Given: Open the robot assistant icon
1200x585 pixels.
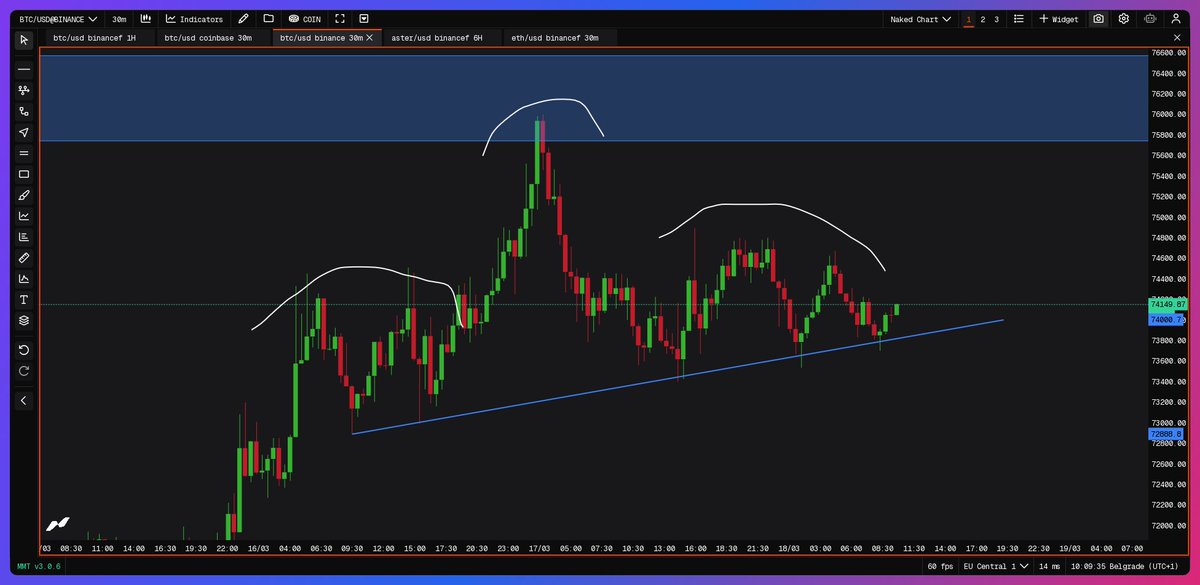Looking at the screenshot, I should [1150, 18].
